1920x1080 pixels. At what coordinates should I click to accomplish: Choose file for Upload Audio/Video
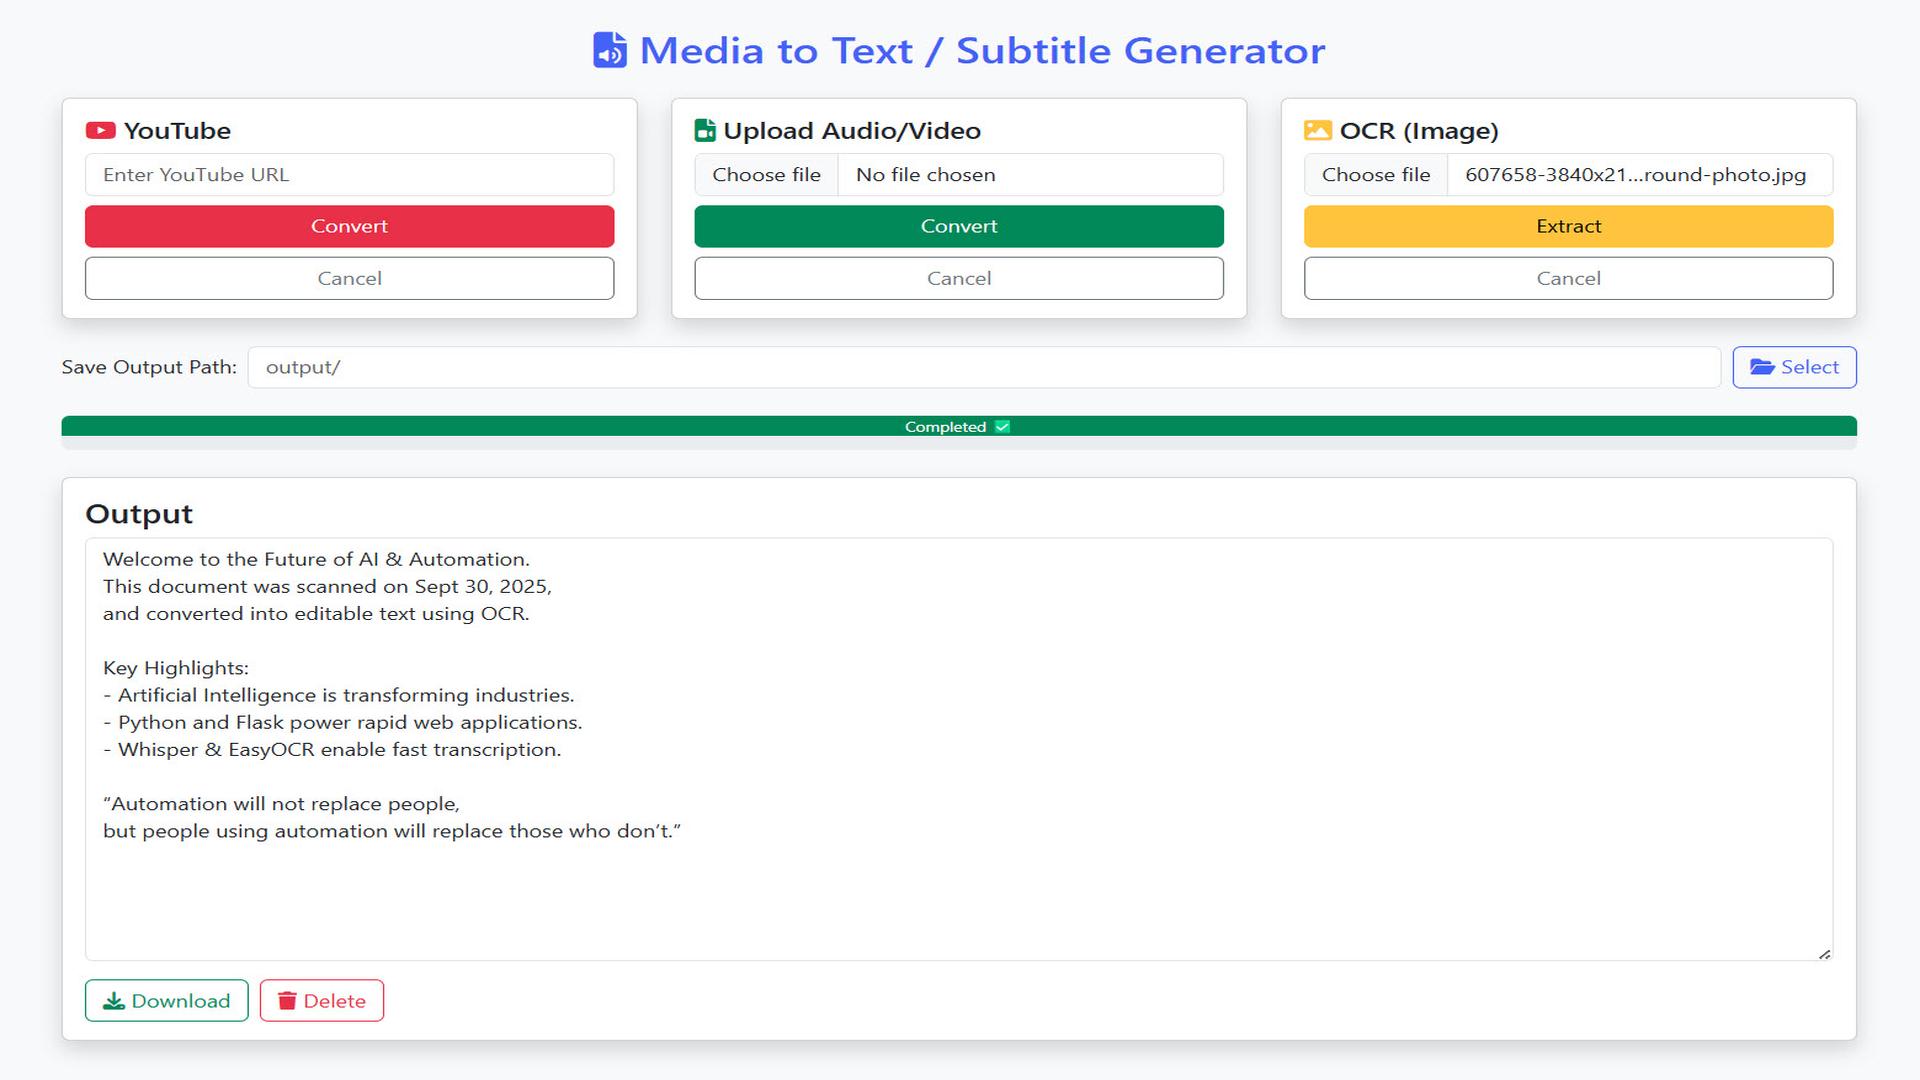click(766, 175)
